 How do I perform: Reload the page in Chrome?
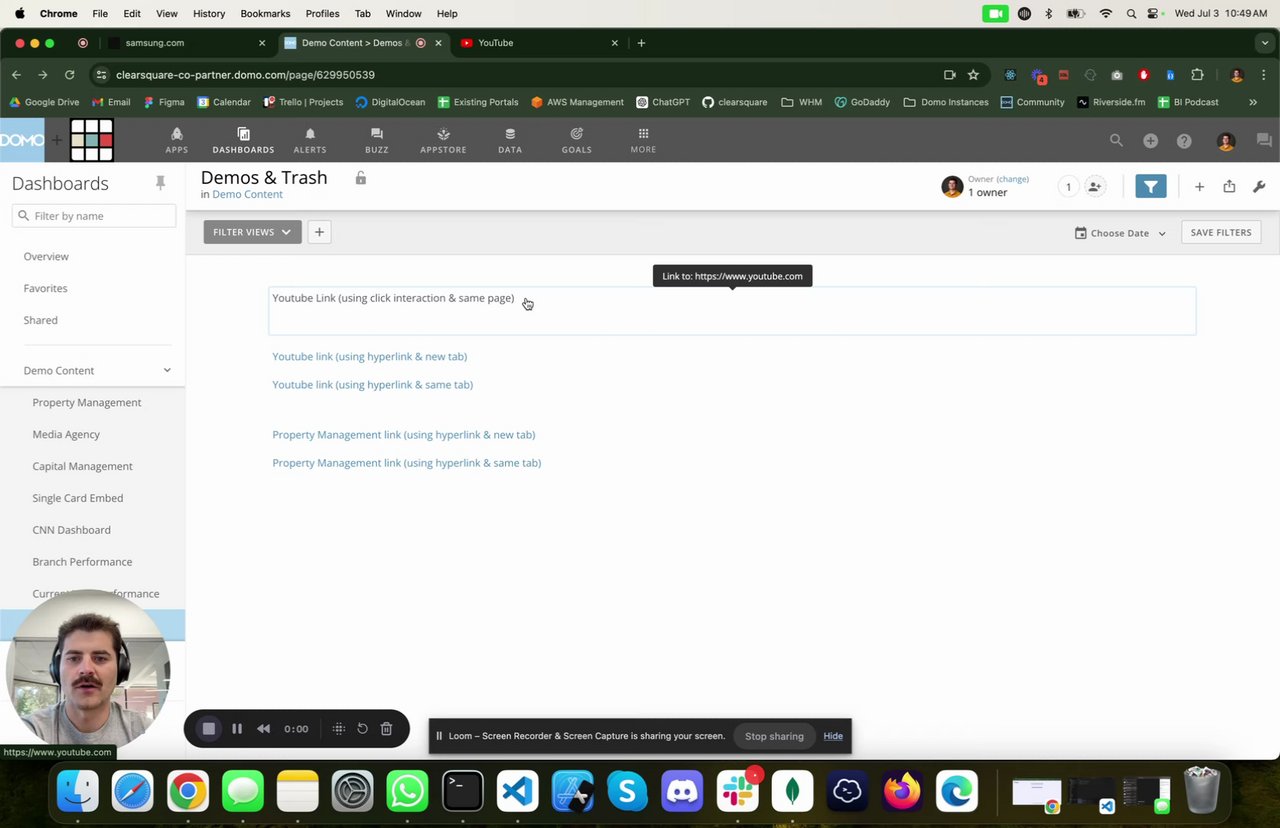pyautogui.click(x=69, y=75)
